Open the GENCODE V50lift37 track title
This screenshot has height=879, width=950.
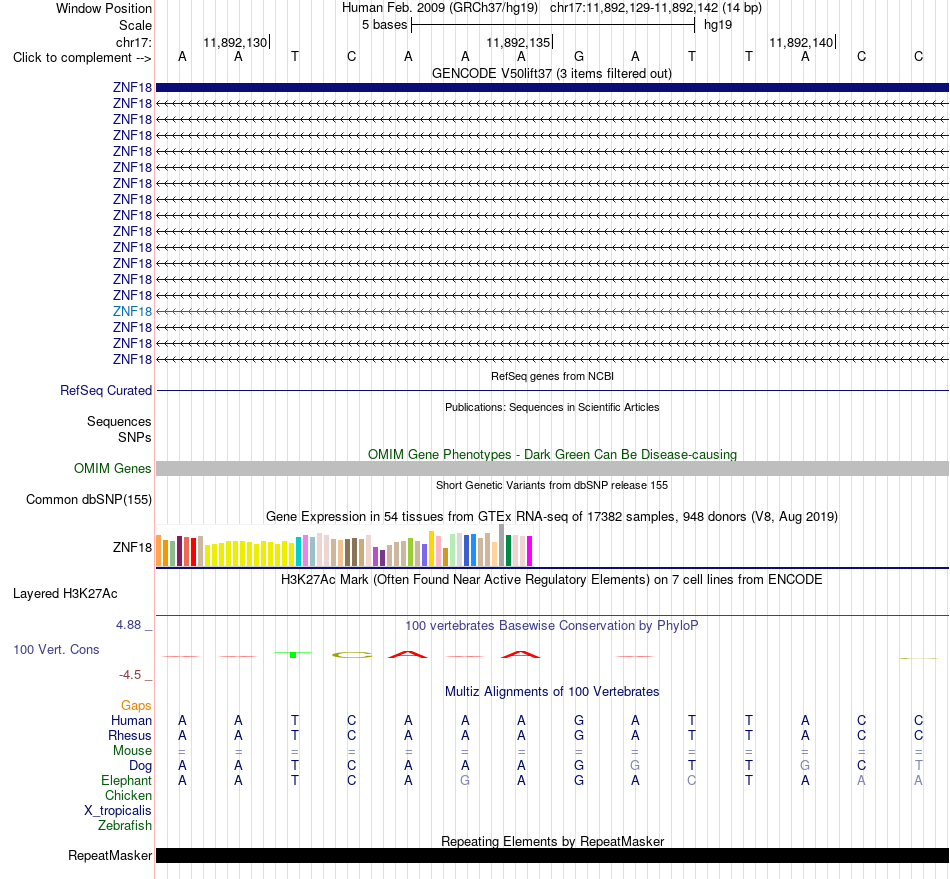(551, 73)
